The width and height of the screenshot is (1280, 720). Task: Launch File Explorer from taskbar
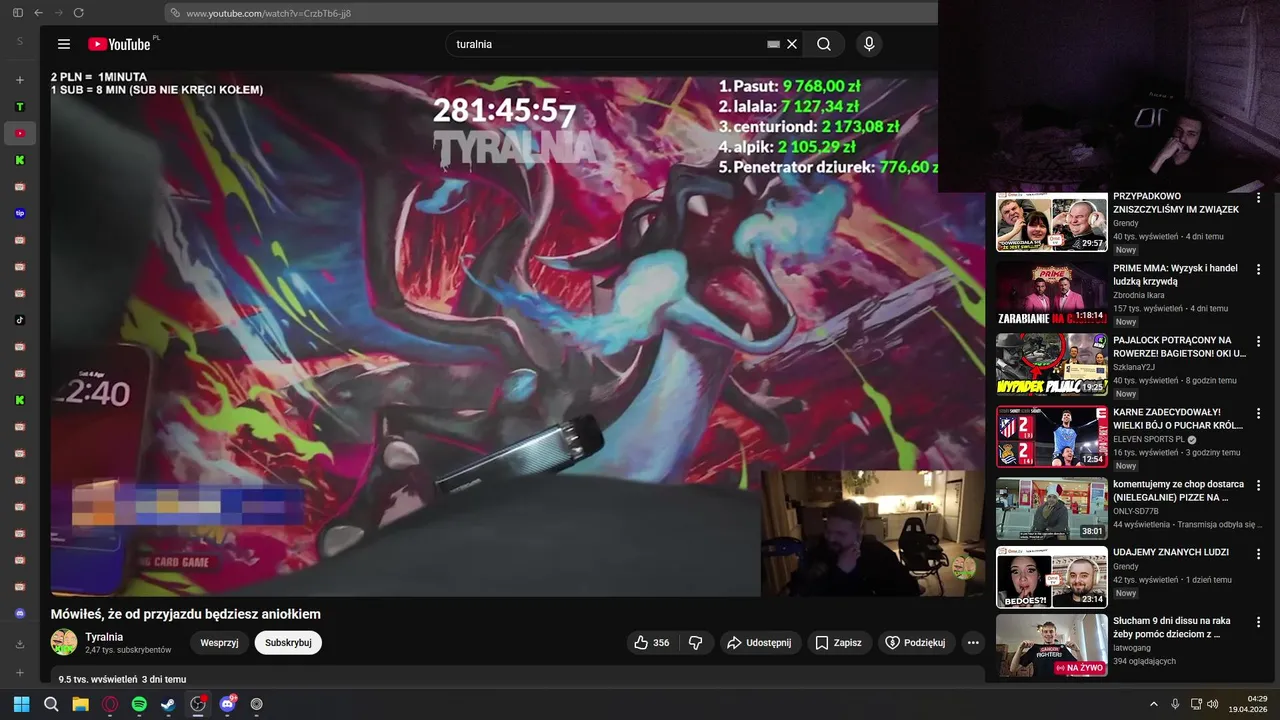tap(80, 704)
